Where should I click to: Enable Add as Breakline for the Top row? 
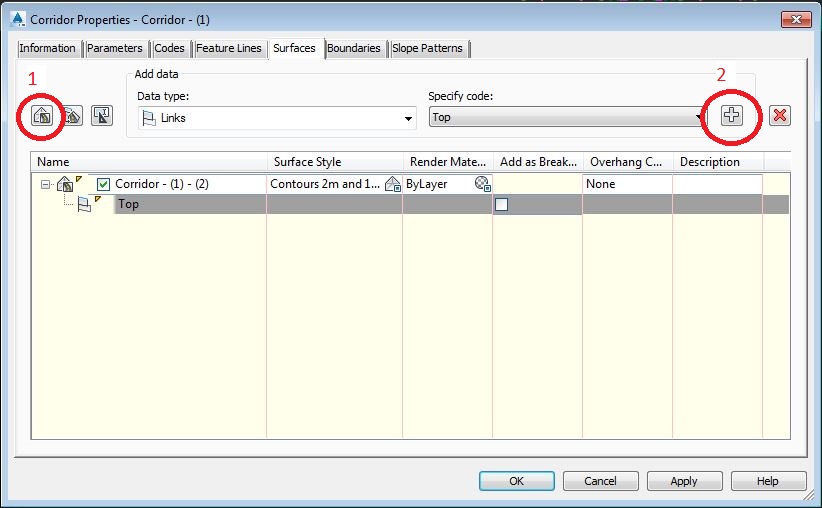(502, 204)
